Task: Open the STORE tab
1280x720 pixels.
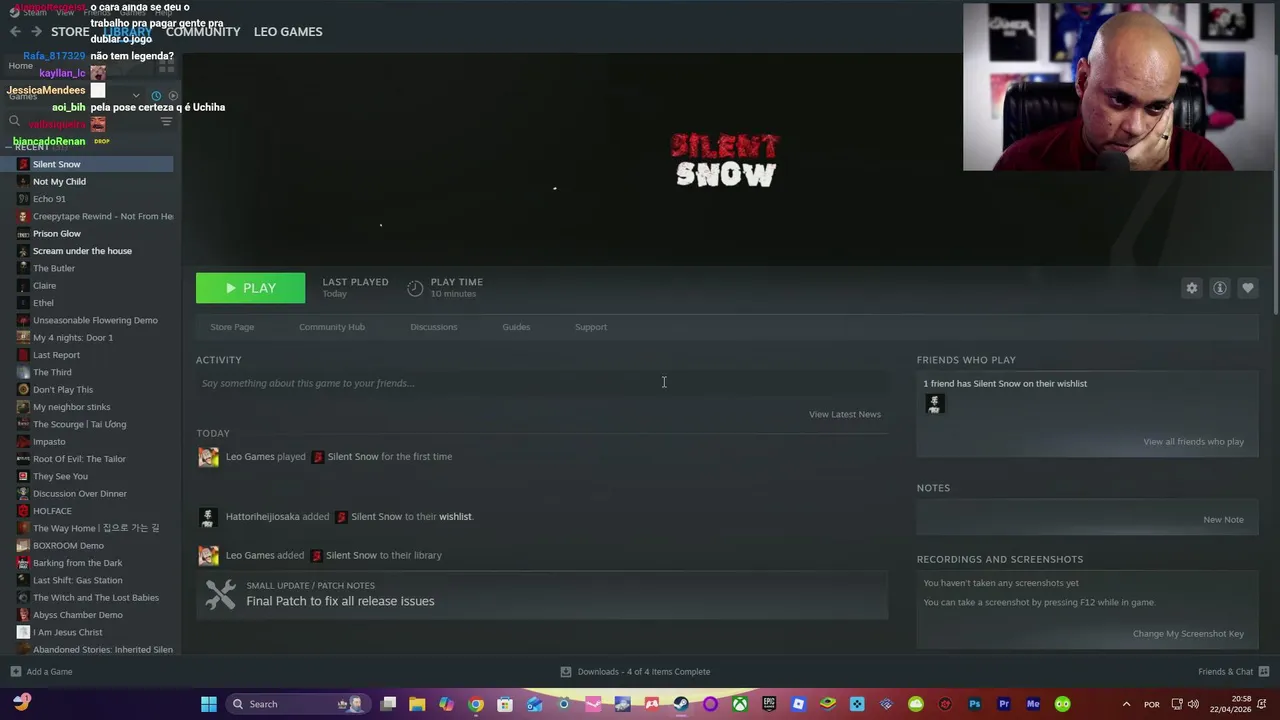Action: tap(70, 32)
